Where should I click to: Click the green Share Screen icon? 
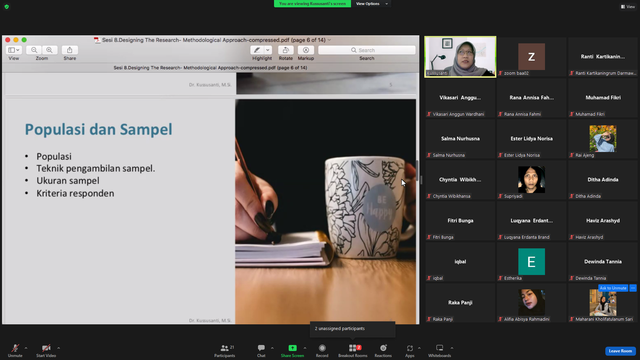(292, 348)
